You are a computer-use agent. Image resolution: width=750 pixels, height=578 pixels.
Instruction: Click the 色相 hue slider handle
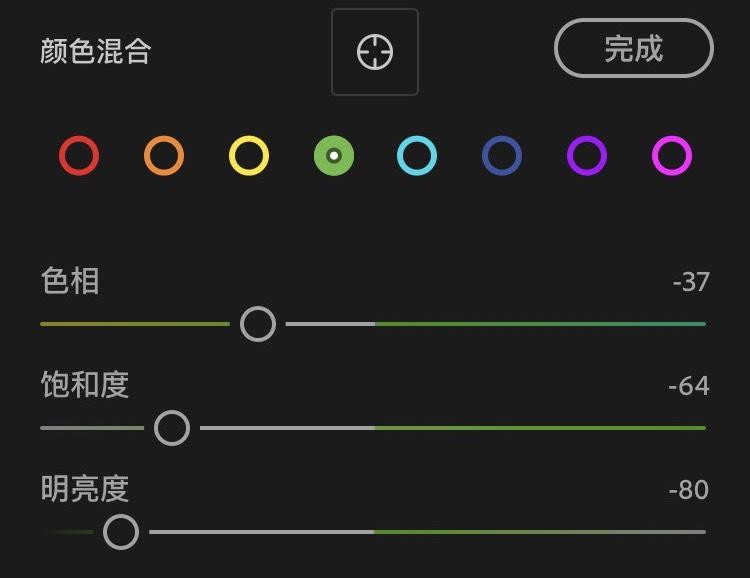tap(258, 324)
